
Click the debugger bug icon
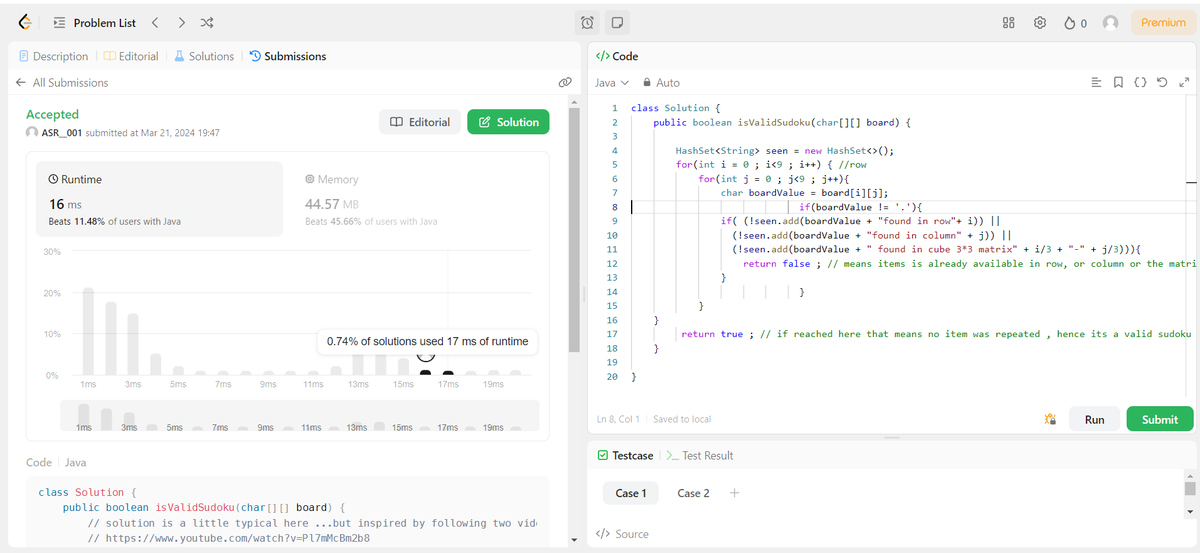coord(1050,419)
